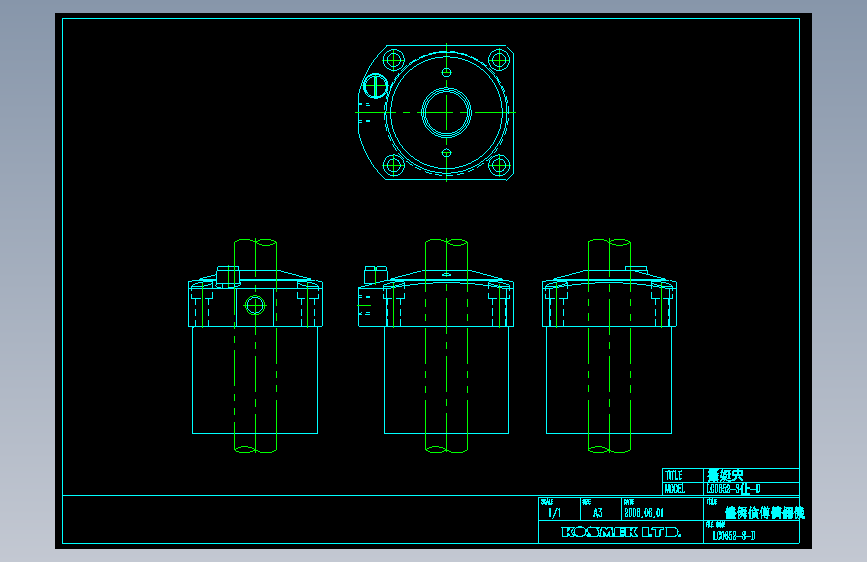Viewport: 867px width, 562px height.
Task: Click the date value in the title block
Action: click(644, 513)
